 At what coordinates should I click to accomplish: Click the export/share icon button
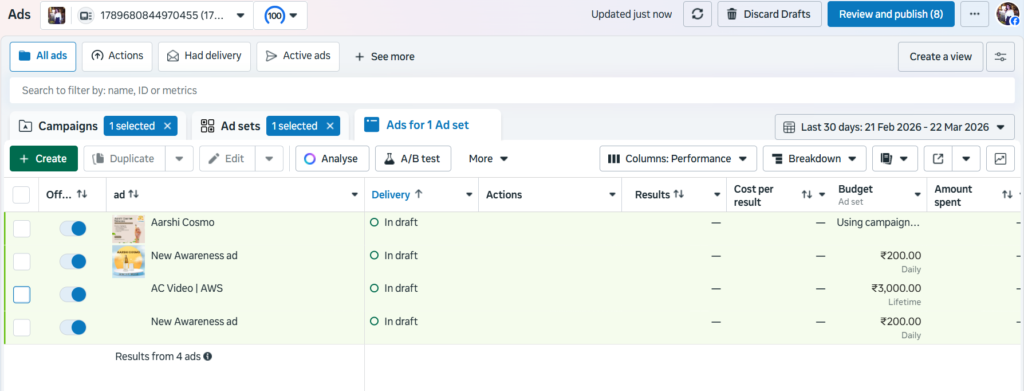(x=938, y=159)
